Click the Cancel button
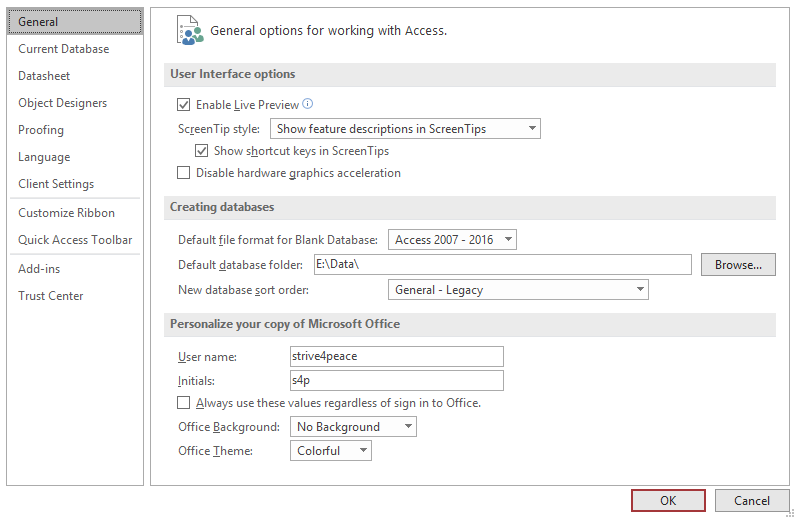 pyautogui.click(x=752, y=501)
